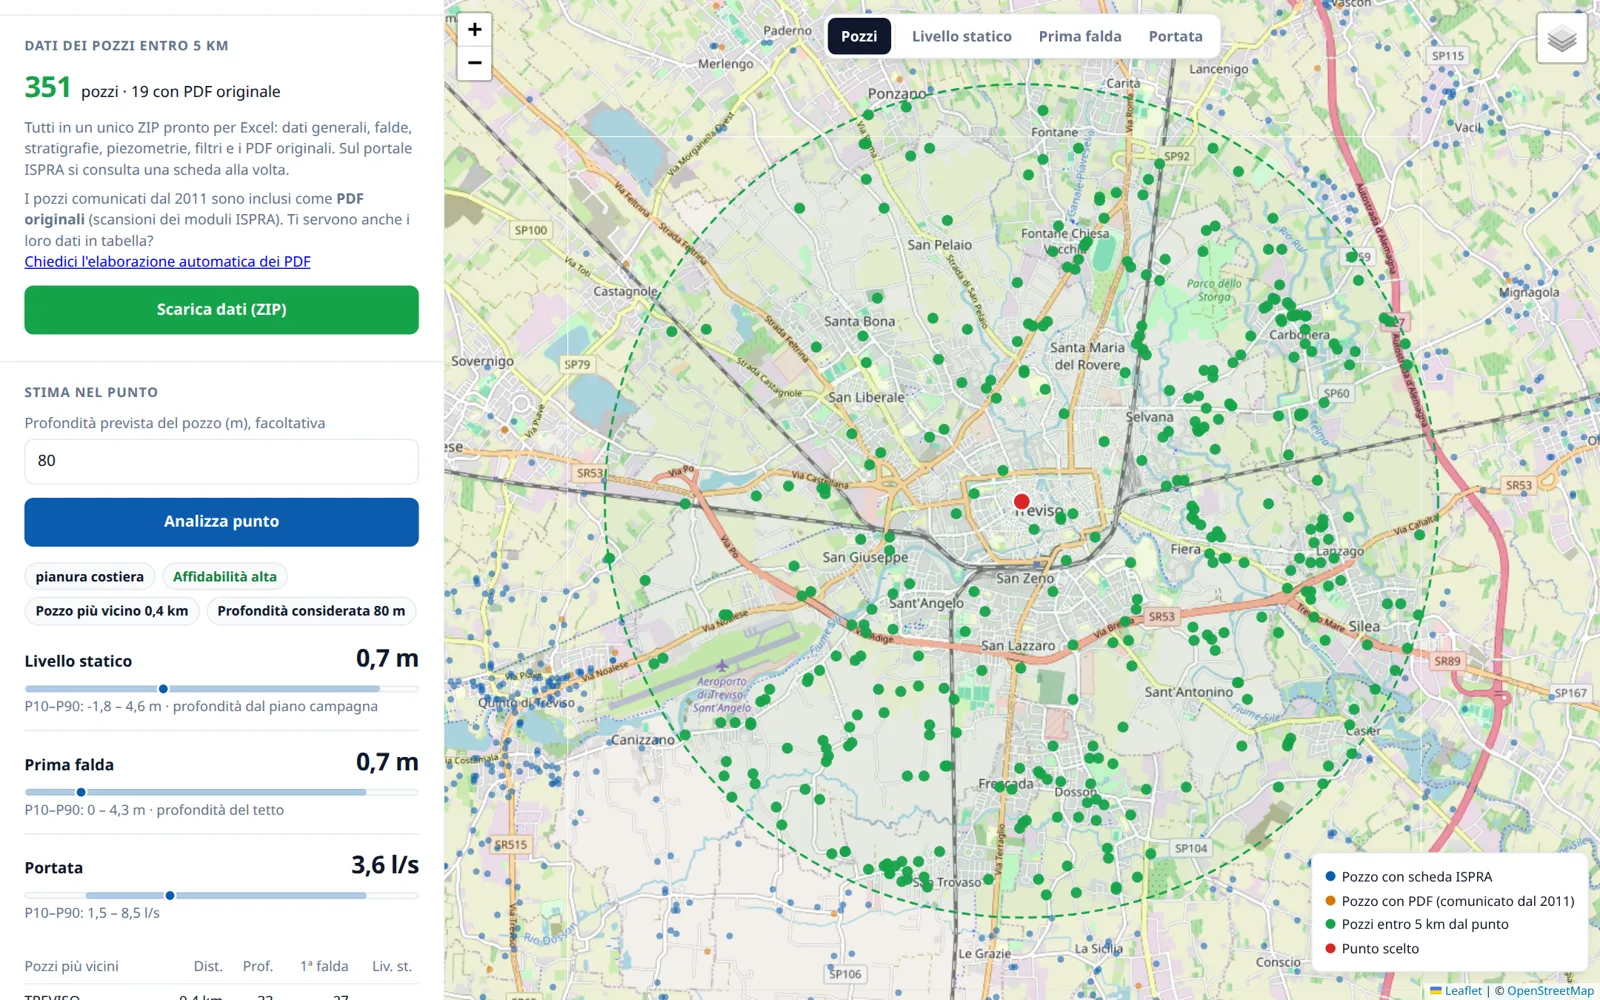The image size is (1600, 1000).
Task: Click the 'Liv. st.' column header
Action: pyautogui.click(x=392, y=966)
